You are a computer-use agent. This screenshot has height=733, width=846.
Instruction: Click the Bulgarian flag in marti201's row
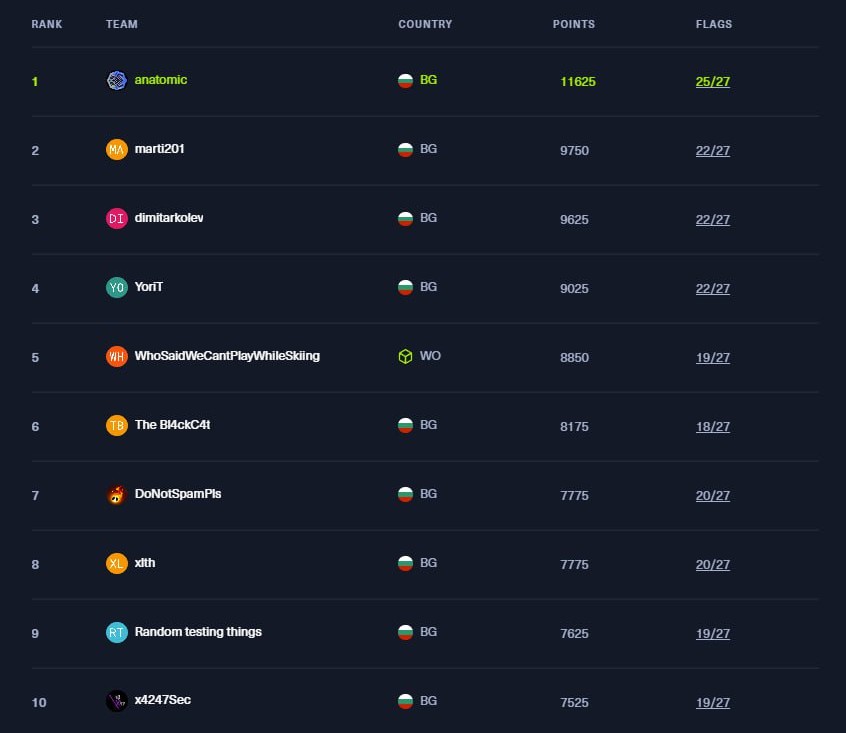pyautogui.click(x=405, y=149)
